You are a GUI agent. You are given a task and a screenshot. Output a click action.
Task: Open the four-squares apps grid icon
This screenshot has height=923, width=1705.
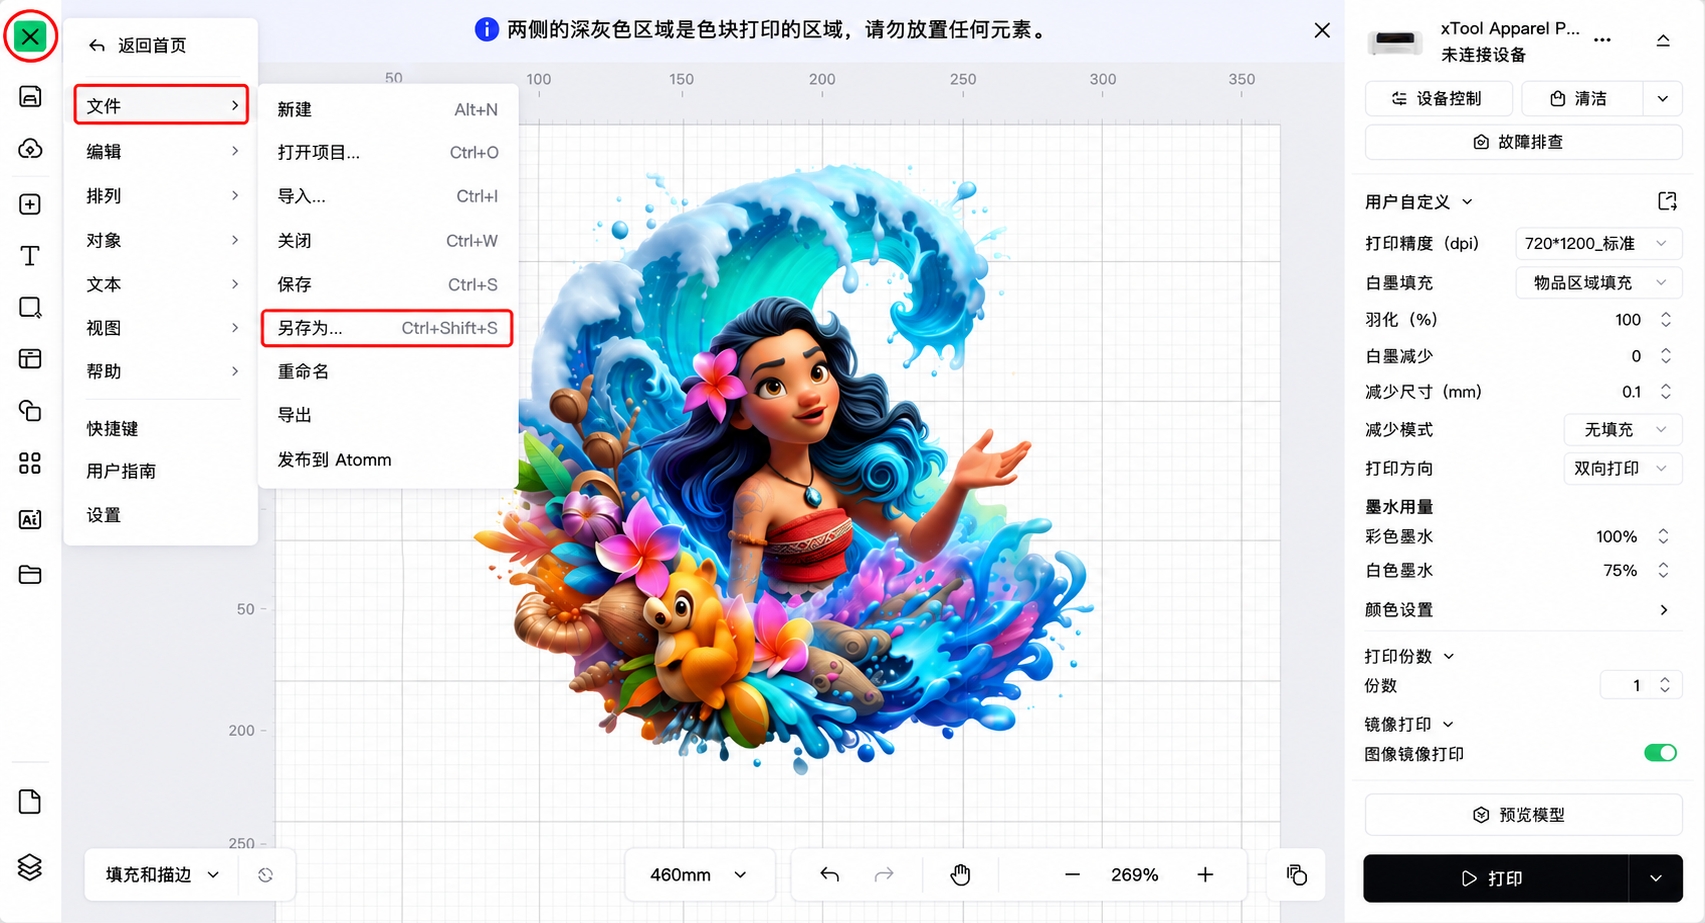30,463
